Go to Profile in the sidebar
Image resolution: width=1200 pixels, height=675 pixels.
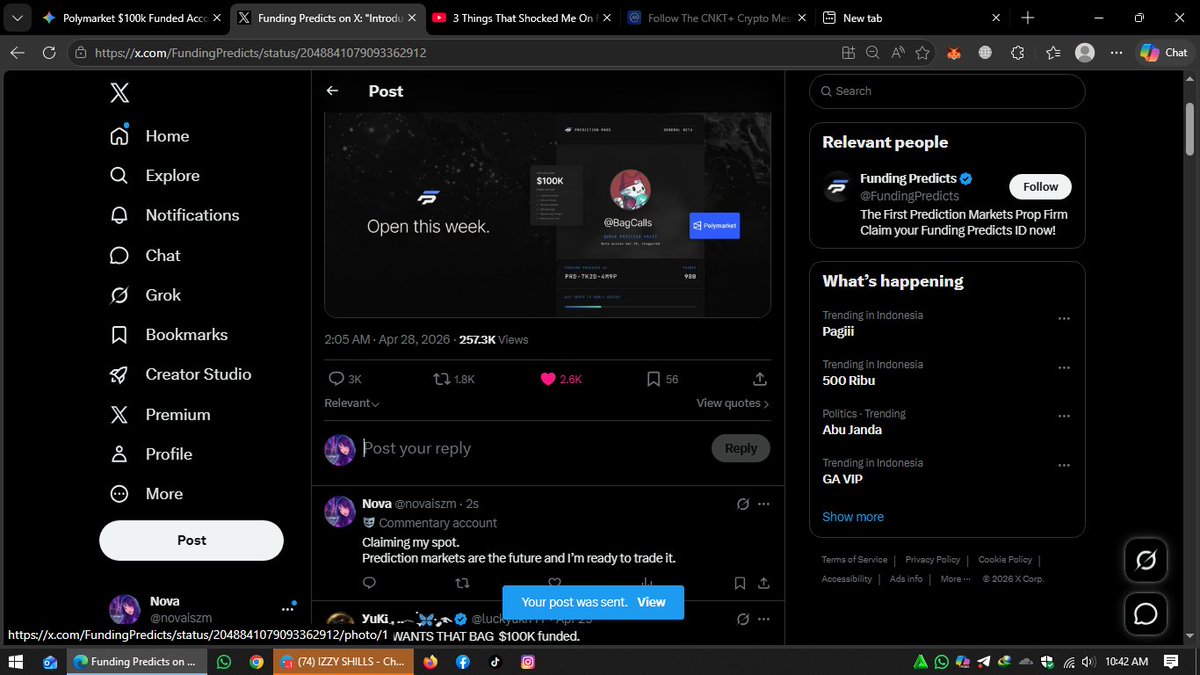[151, 454]
